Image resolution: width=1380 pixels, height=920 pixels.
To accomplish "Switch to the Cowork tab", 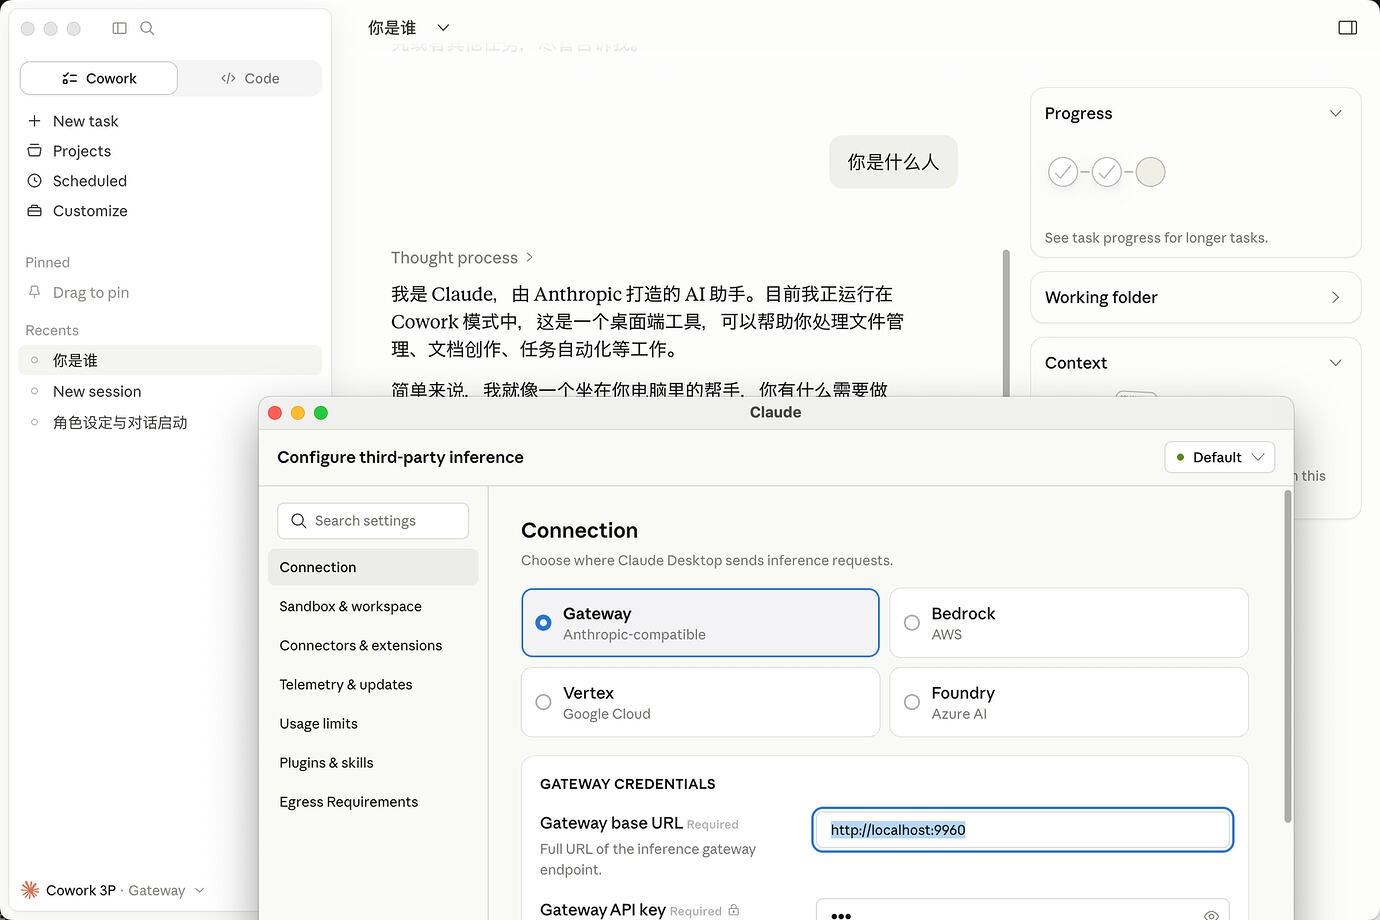I will tap(99, 78).
